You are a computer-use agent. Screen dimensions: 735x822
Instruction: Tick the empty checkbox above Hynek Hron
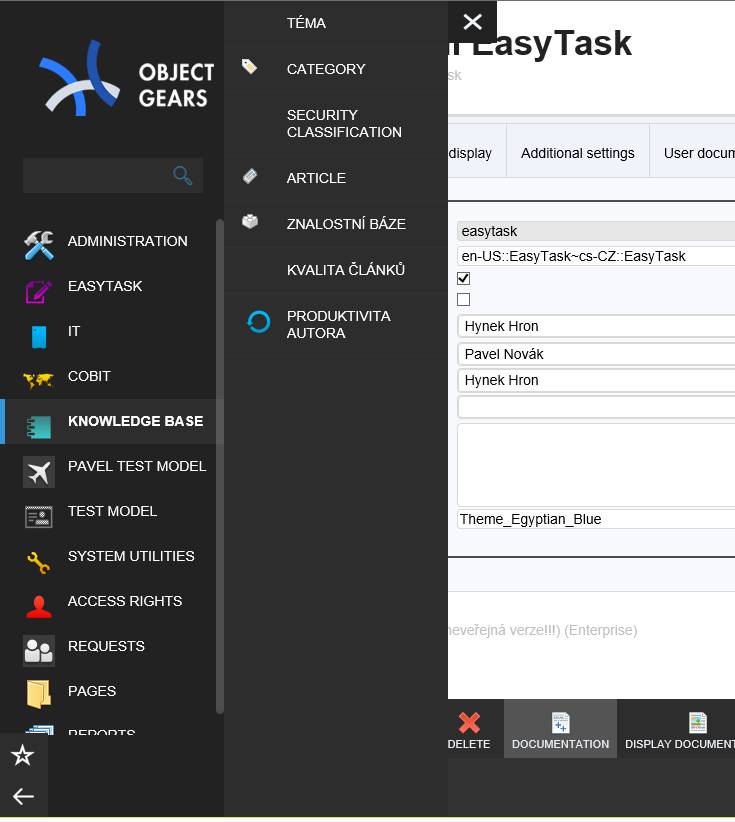coord(463,299)
